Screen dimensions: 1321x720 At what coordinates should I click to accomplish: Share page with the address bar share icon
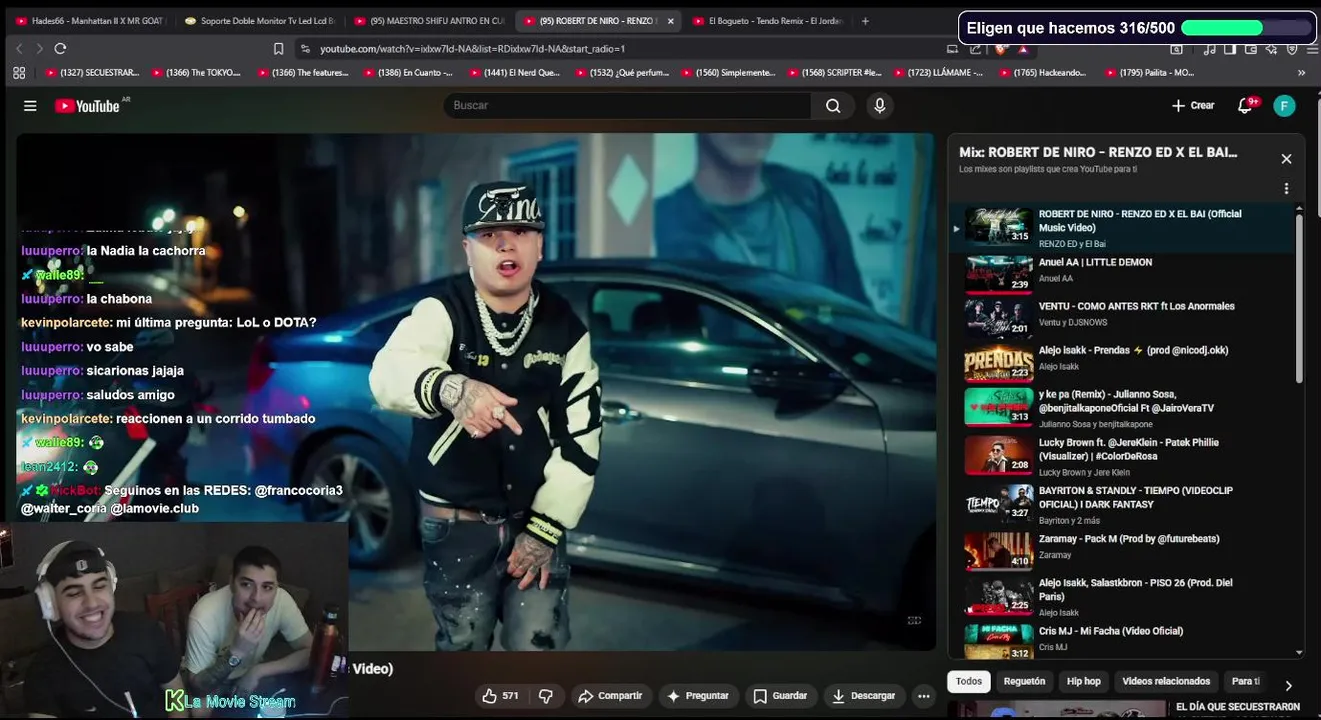975,48
